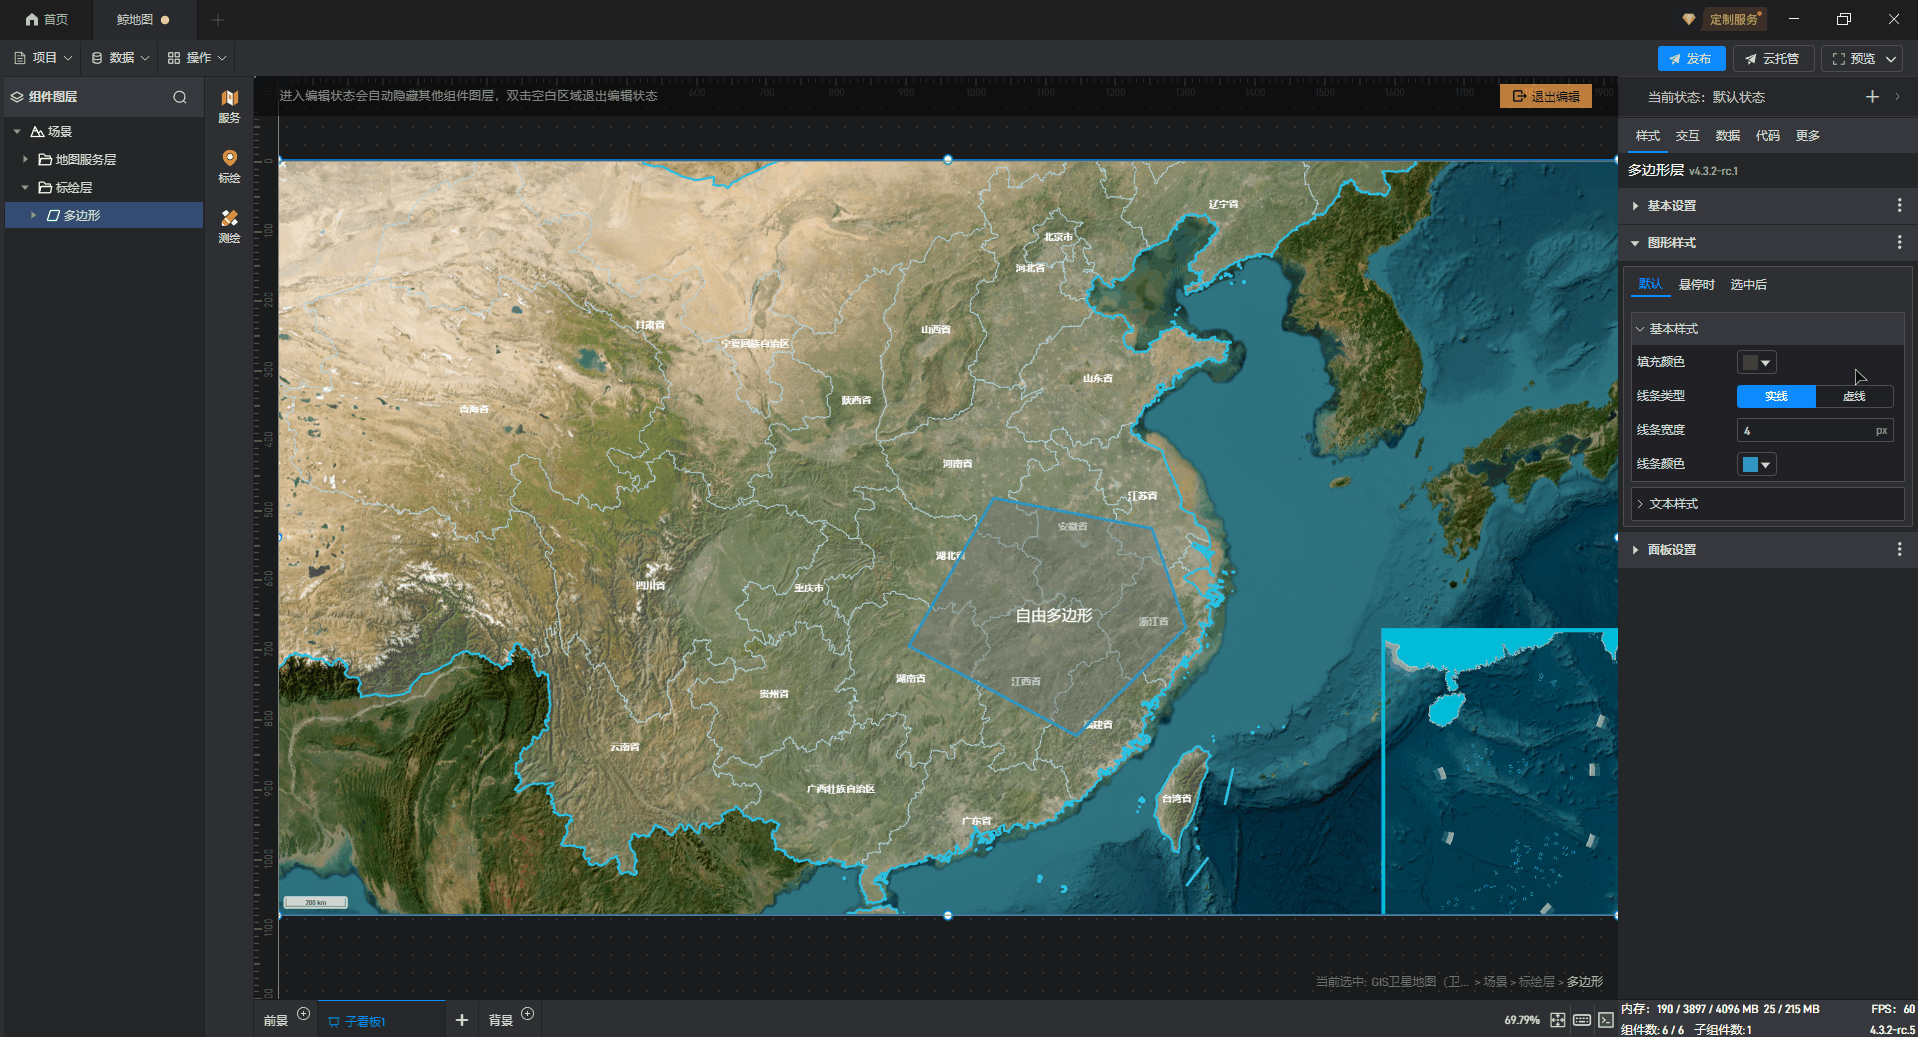Open the 更多 tab
1918x1037 pixels.
click(1808, 136)
